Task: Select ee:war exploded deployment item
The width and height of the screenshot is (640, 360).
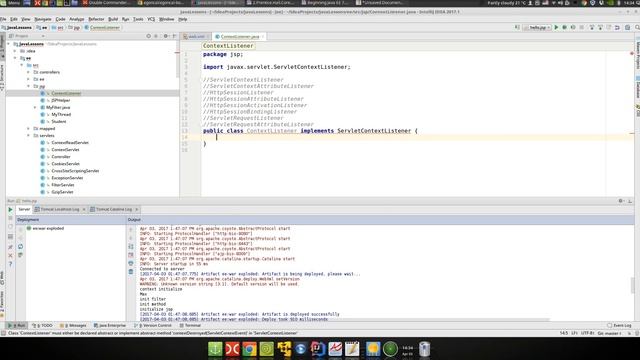Action: pyautogui.click(x=45, y=229)
